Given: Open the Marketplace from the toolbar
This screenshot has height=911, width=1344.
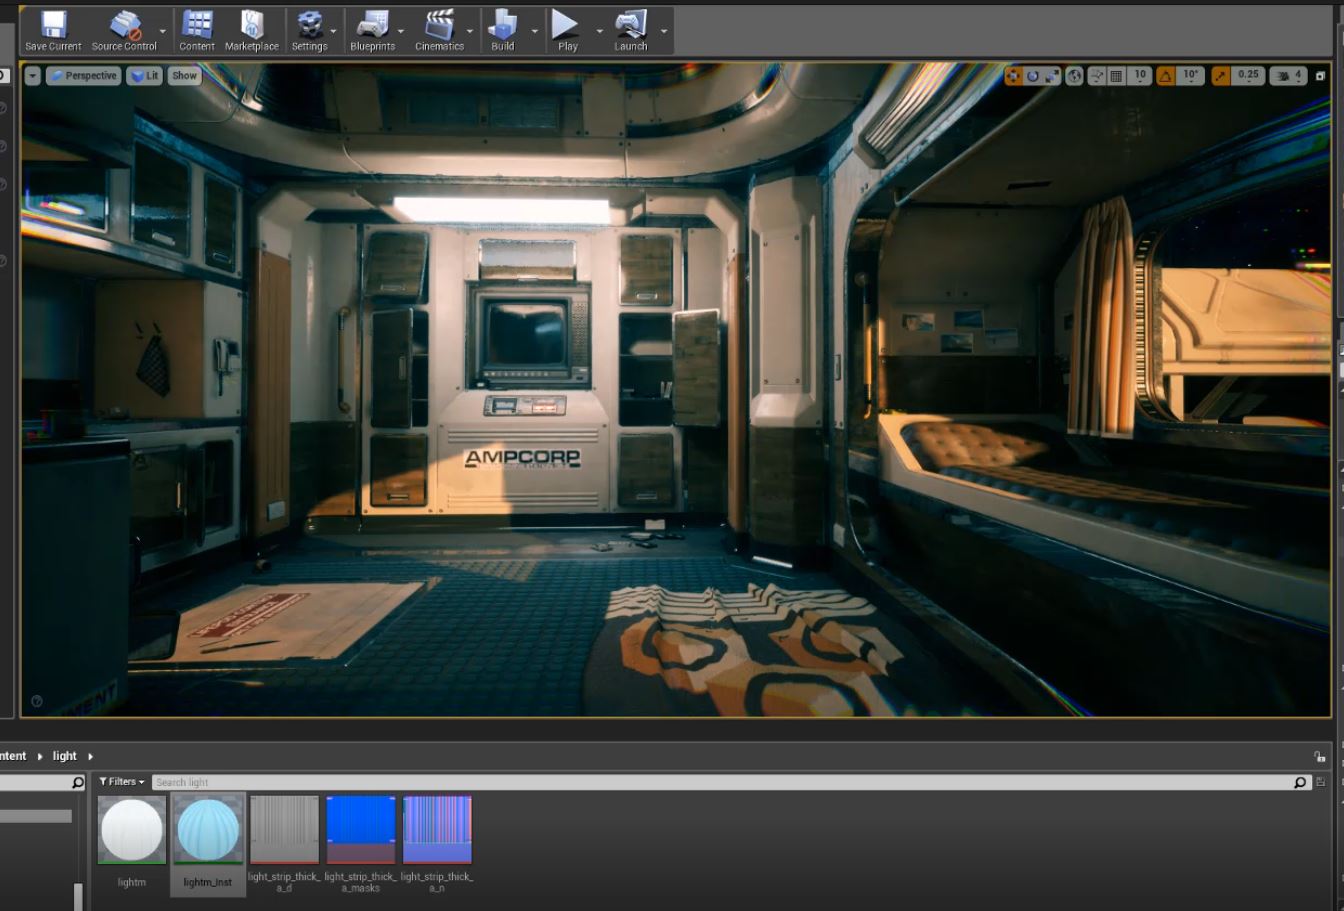Looking at the screenshot, I should click(251, 29).
